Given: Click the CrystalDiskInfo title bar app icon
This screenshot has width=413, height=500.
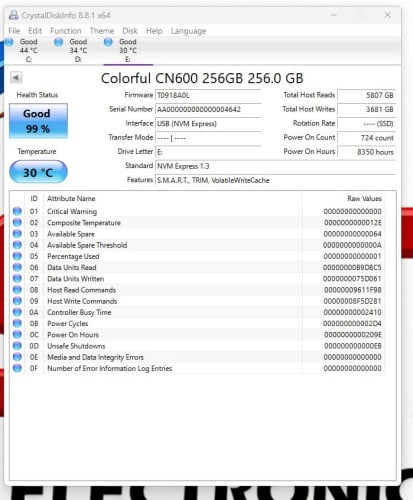Looking at the screenshot, I should pyautogui.click(x=13, y=15).
